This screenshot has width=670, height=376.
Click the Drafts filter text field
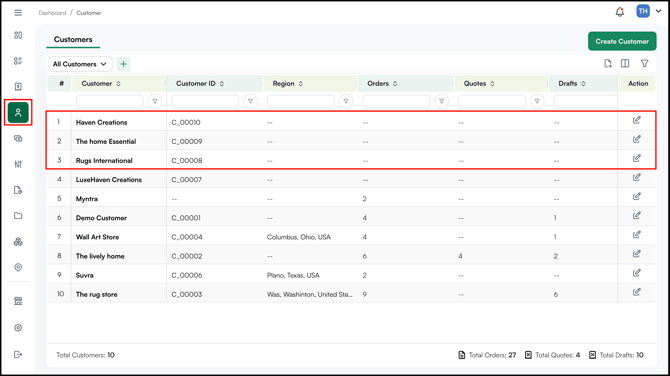click(585, 101)
